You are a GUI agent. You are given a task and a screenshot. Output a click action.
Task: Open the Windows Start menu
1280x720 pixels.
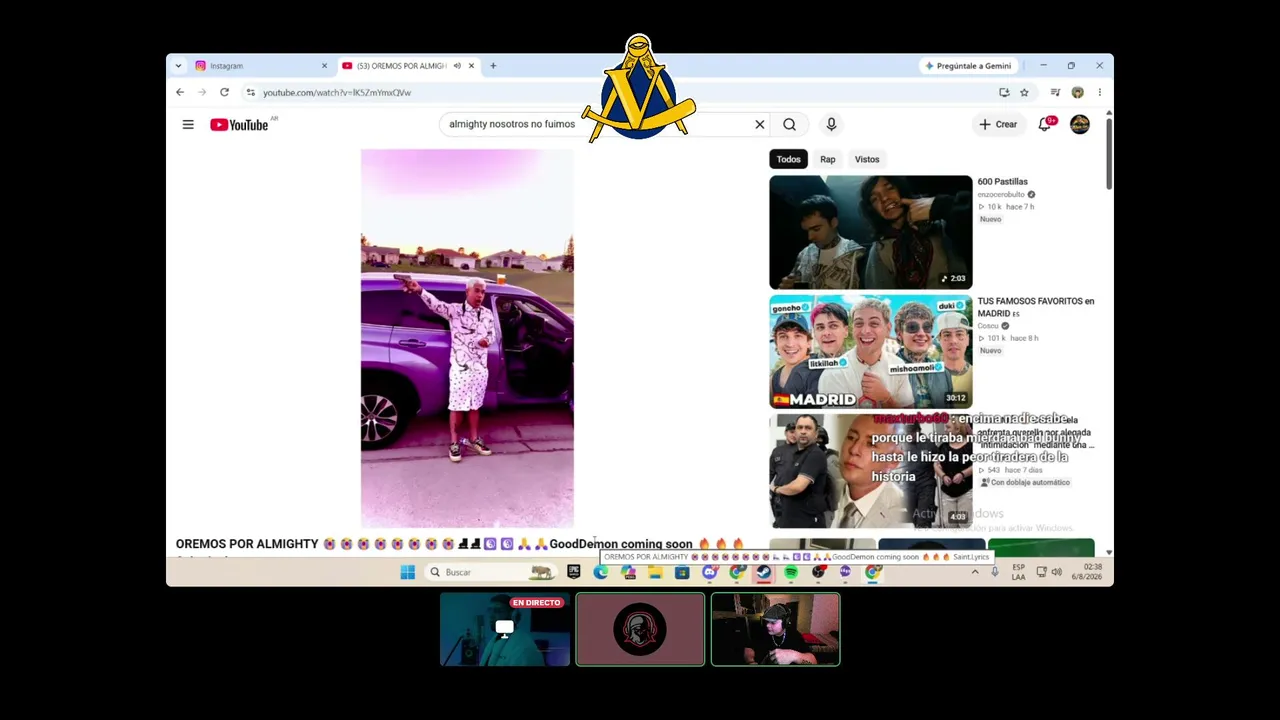click(x=407, y=572)
